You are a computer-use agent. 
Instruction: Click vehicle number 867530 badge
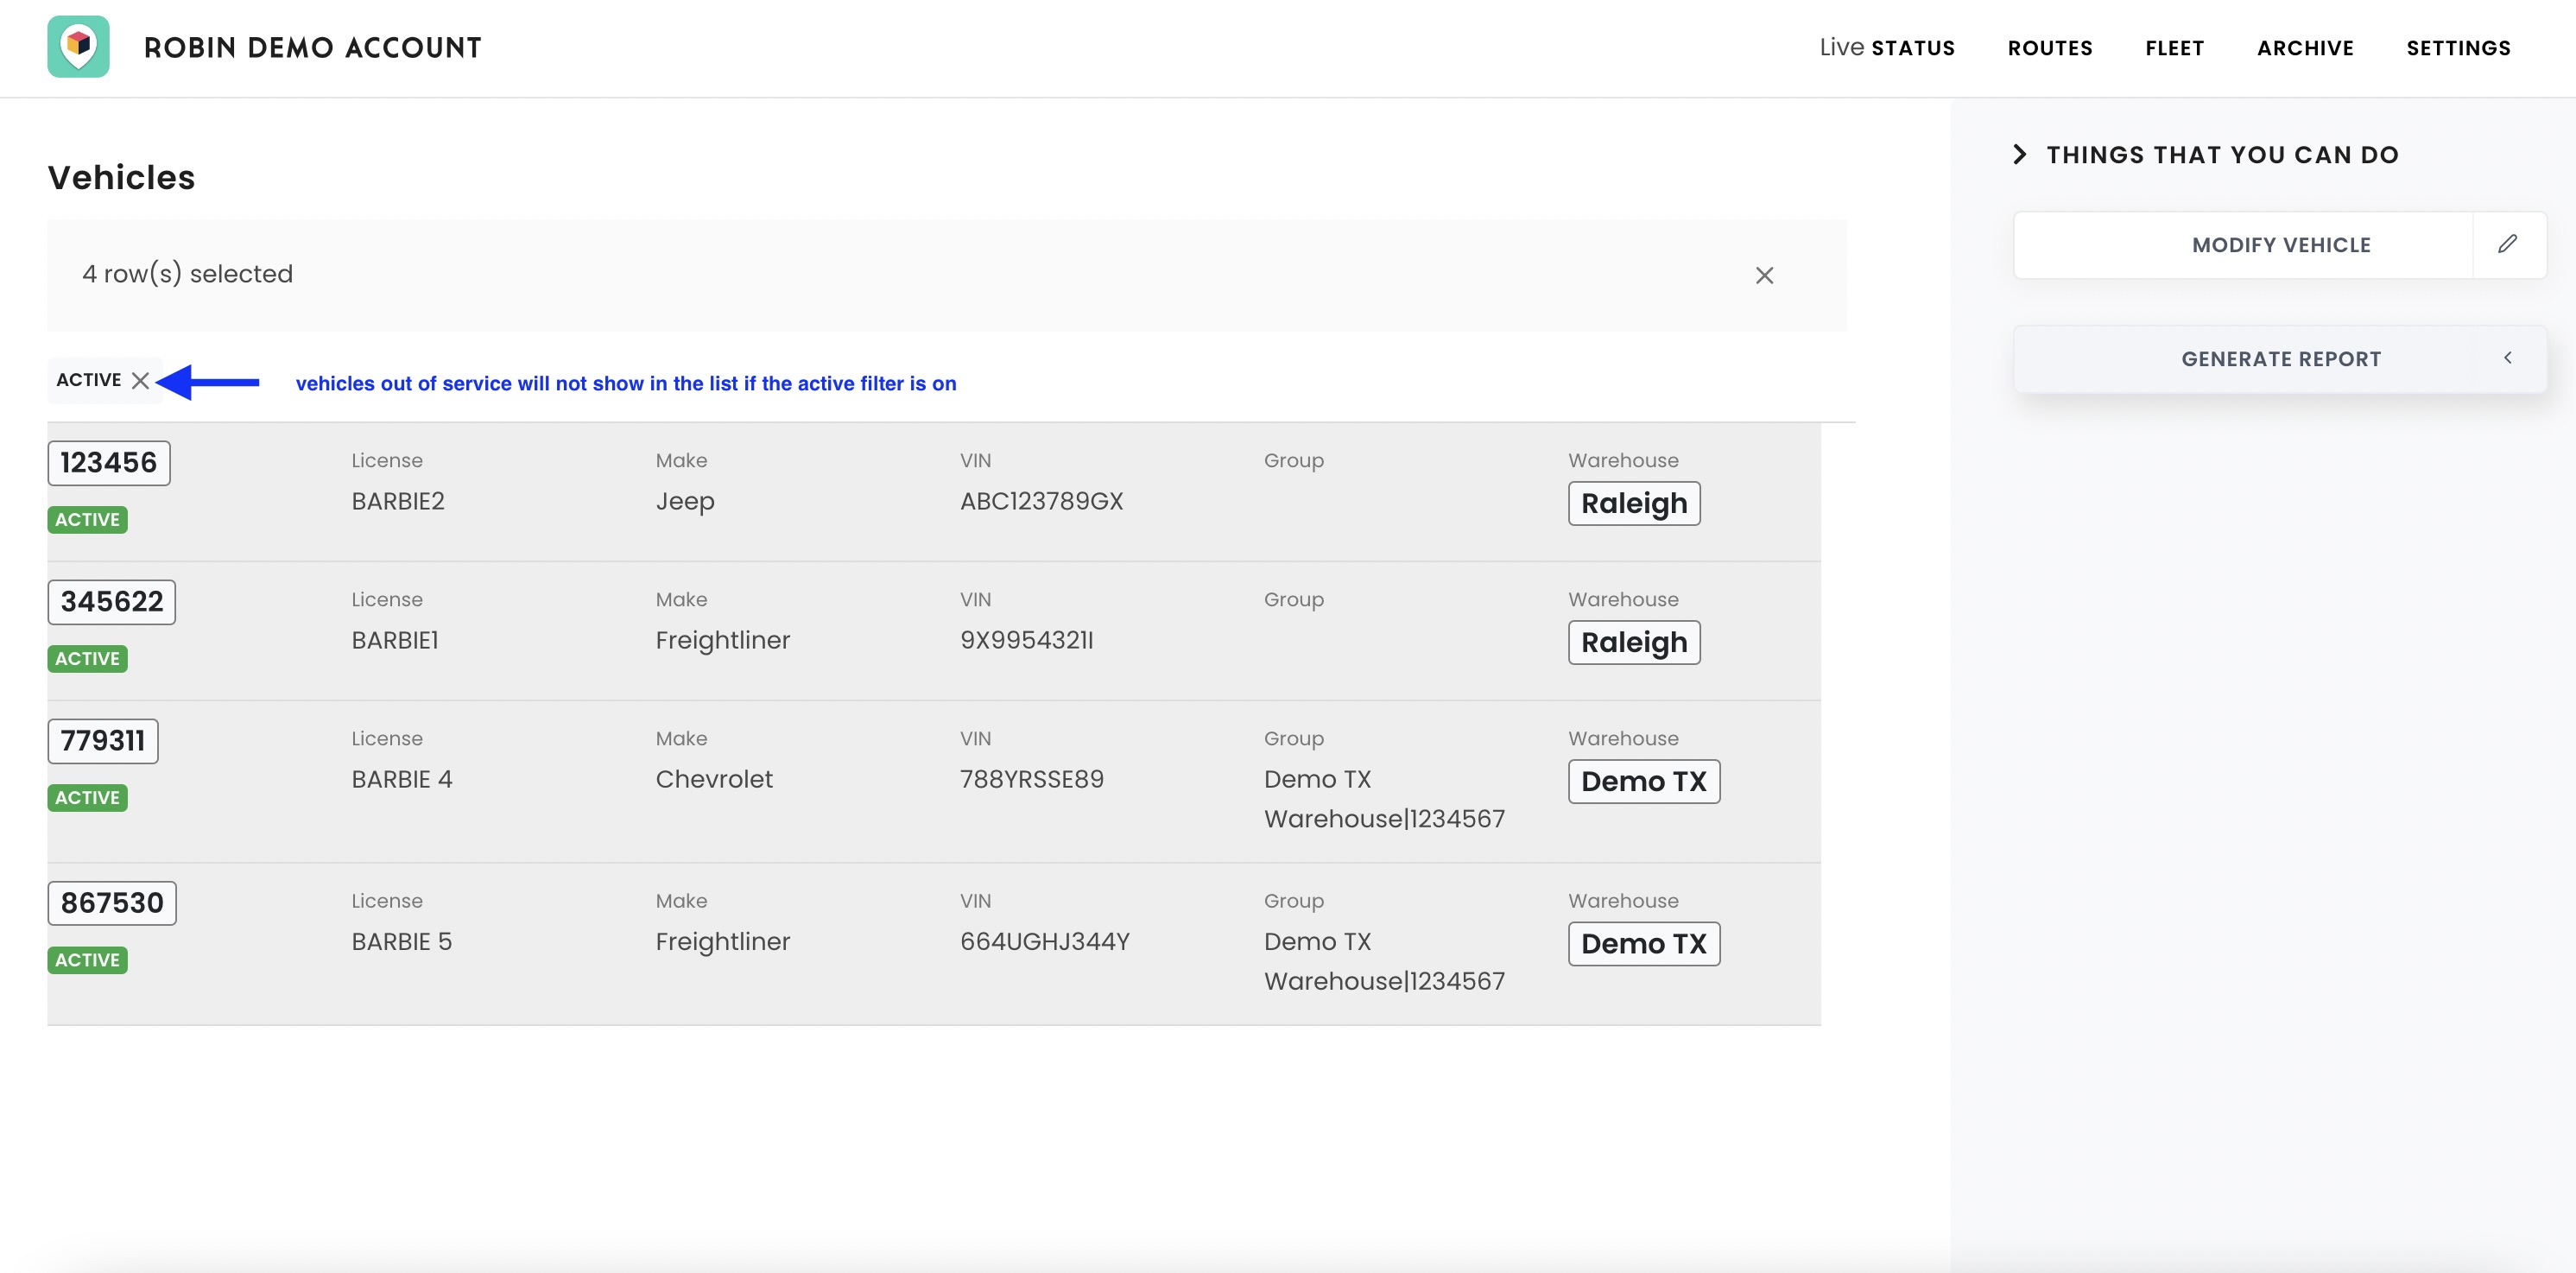[112, 903]
